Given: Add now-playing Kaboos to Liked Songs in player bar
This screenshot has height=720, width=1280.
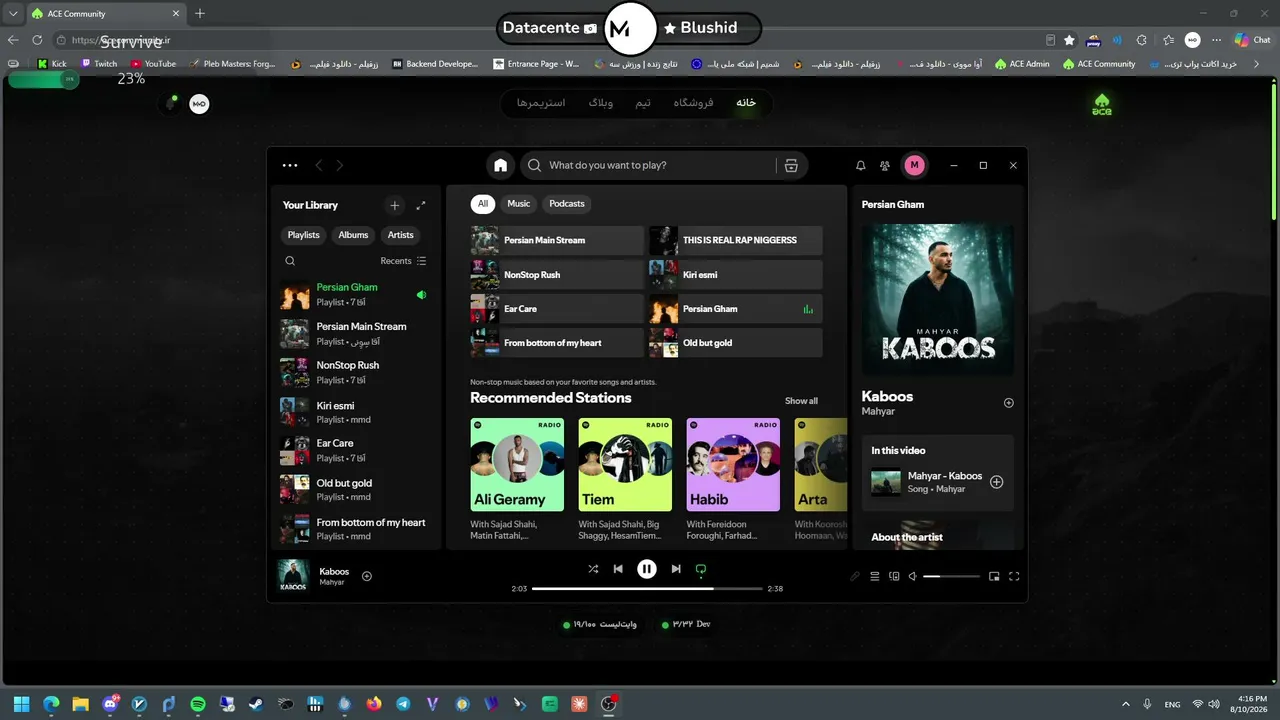Looking at the screenshot, I should coord(367,576).
